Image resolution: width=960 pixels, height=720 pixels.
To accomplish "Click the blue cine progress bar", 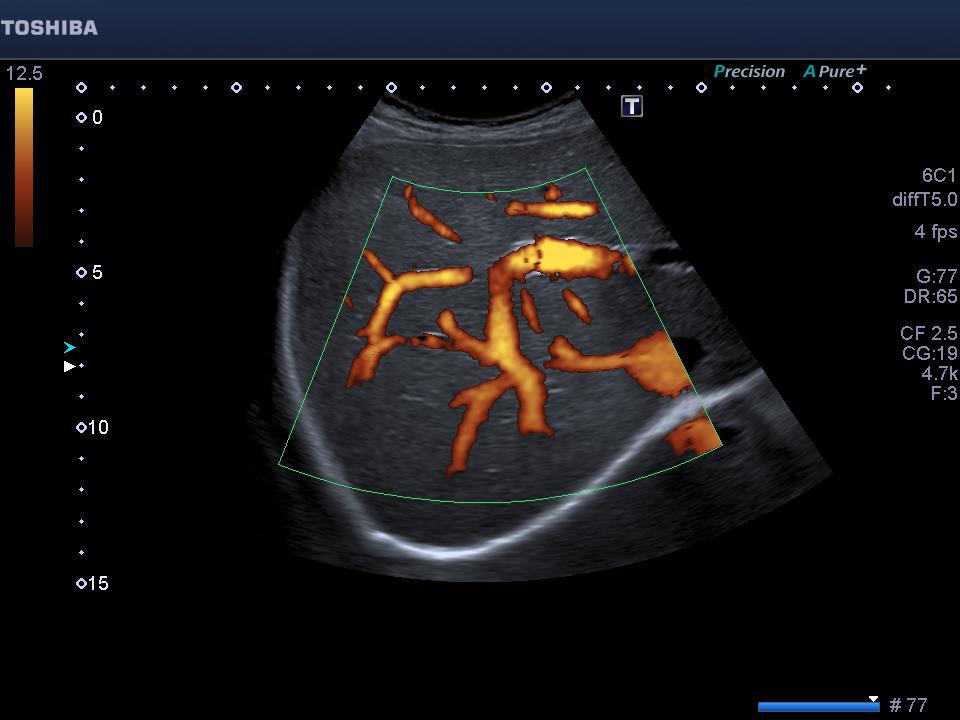I will 818,707.
